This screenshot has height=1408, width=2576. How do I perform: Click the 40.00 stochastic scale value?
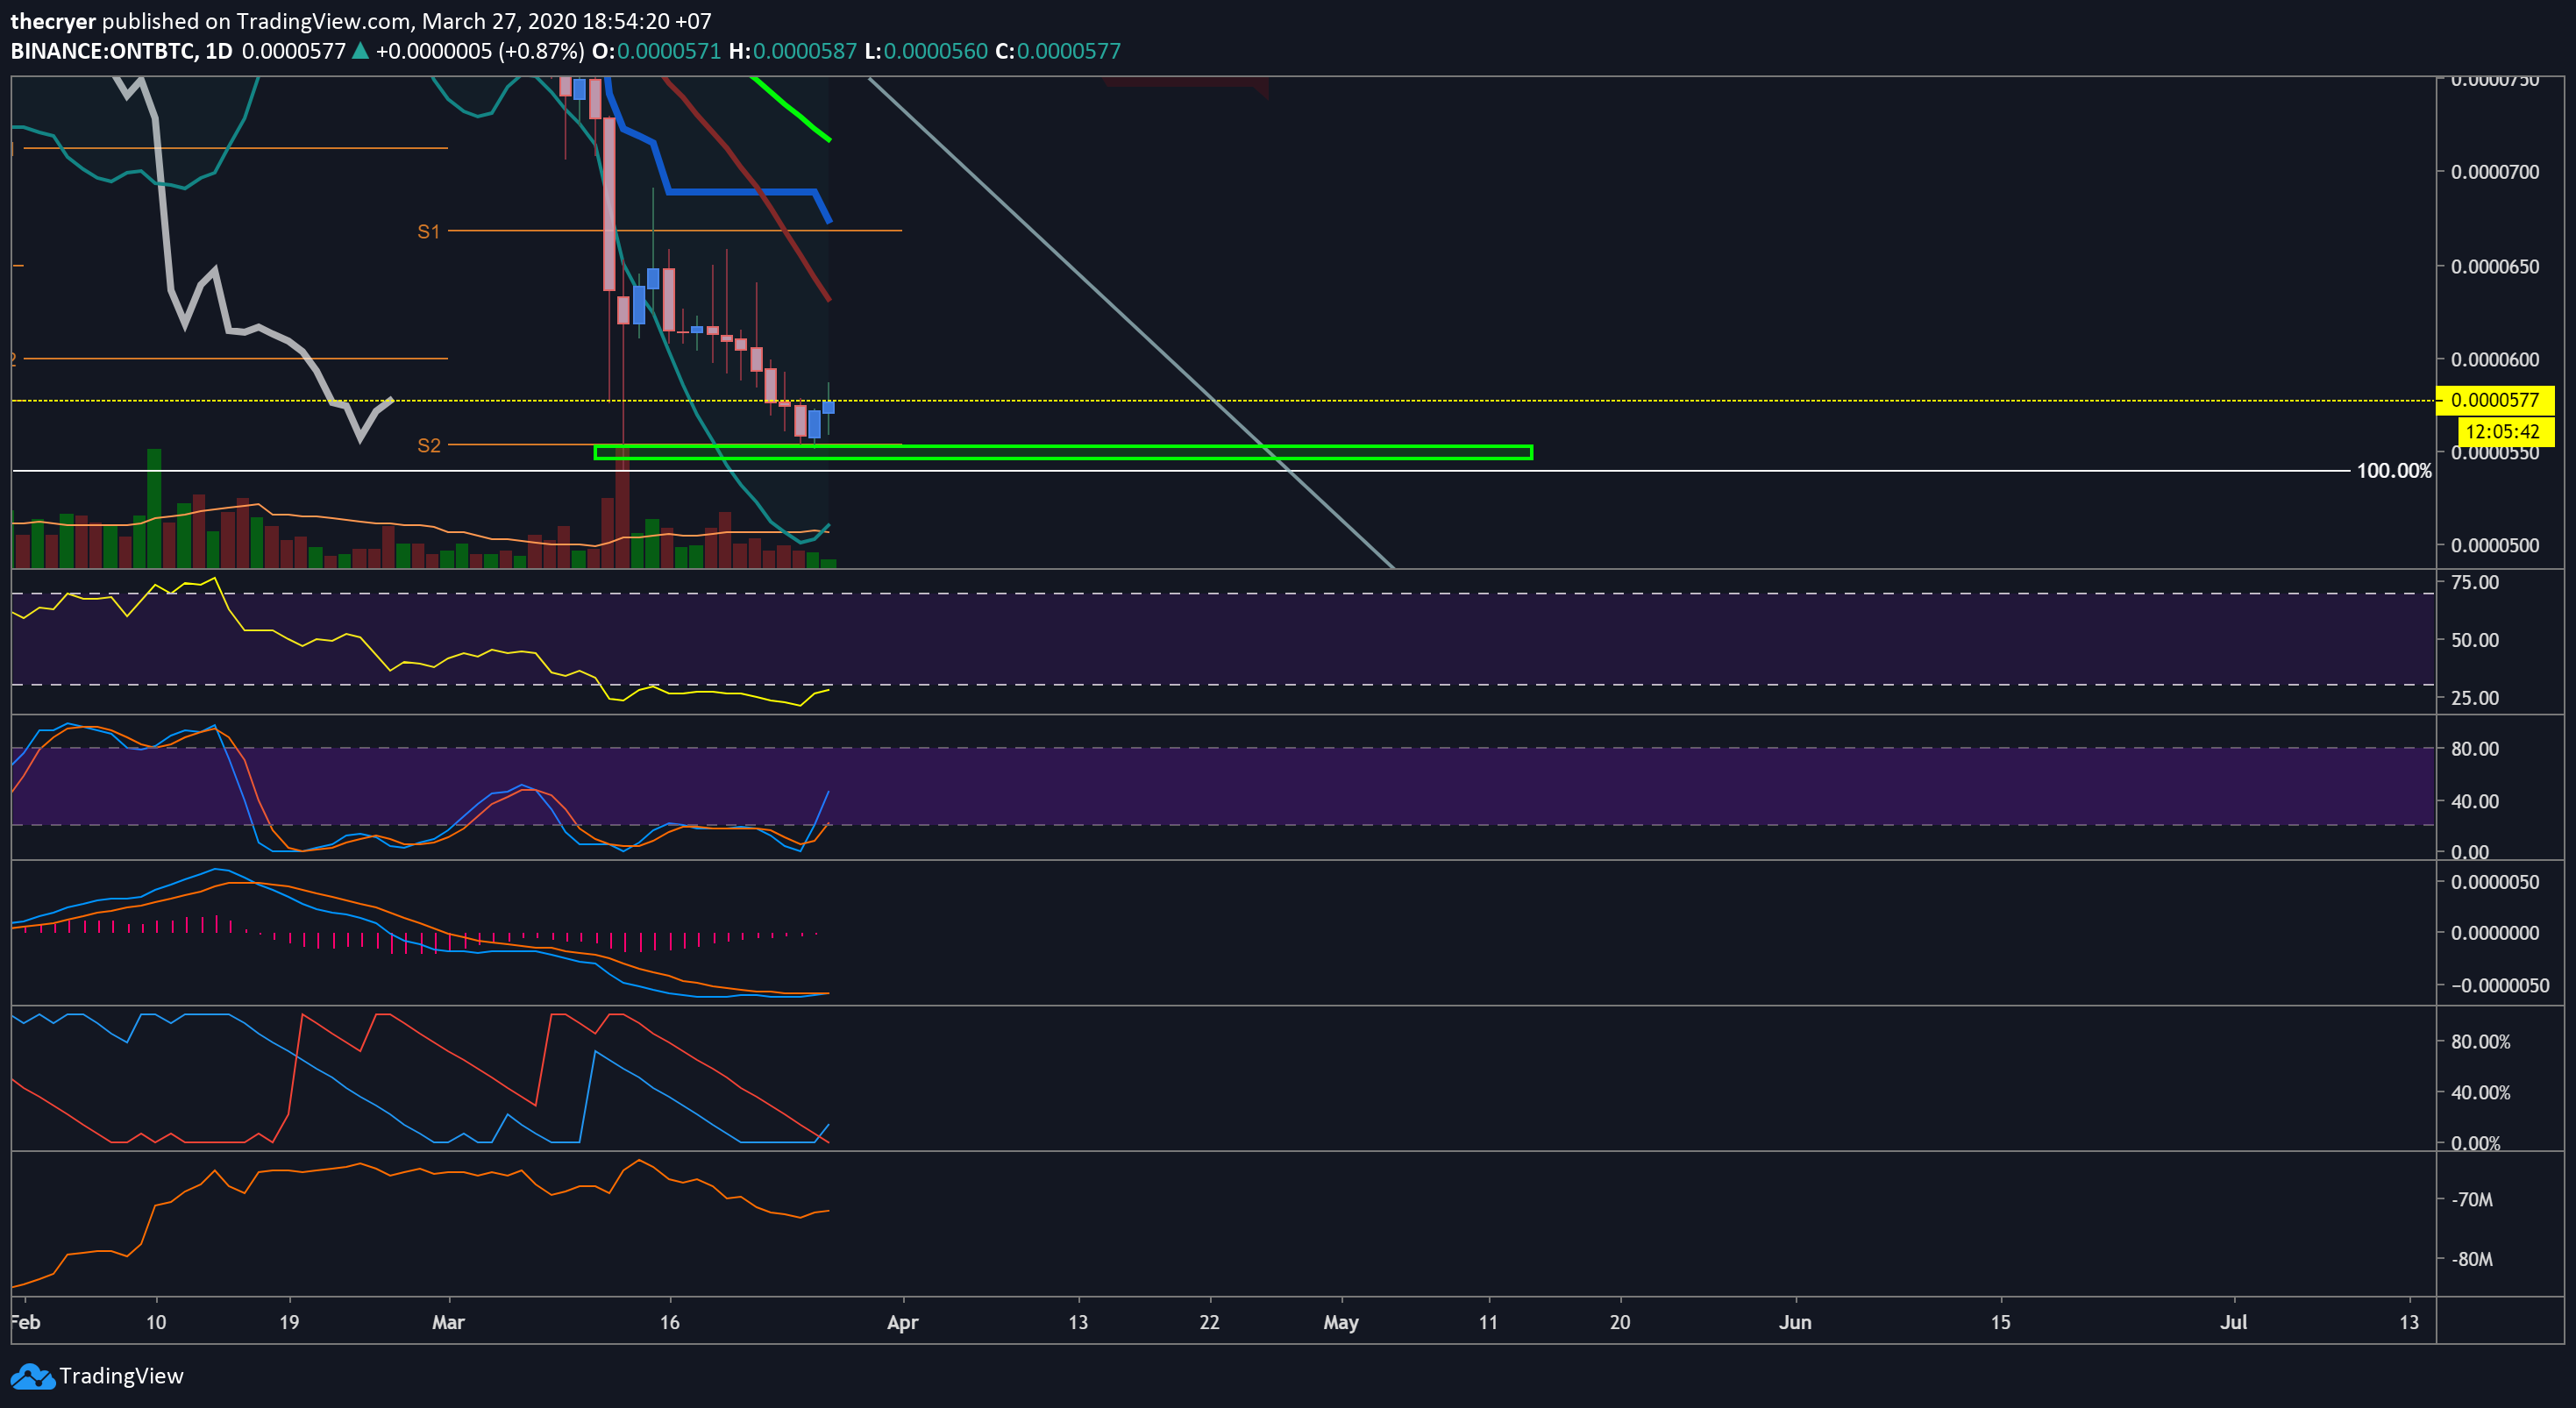coord(2474,801)
